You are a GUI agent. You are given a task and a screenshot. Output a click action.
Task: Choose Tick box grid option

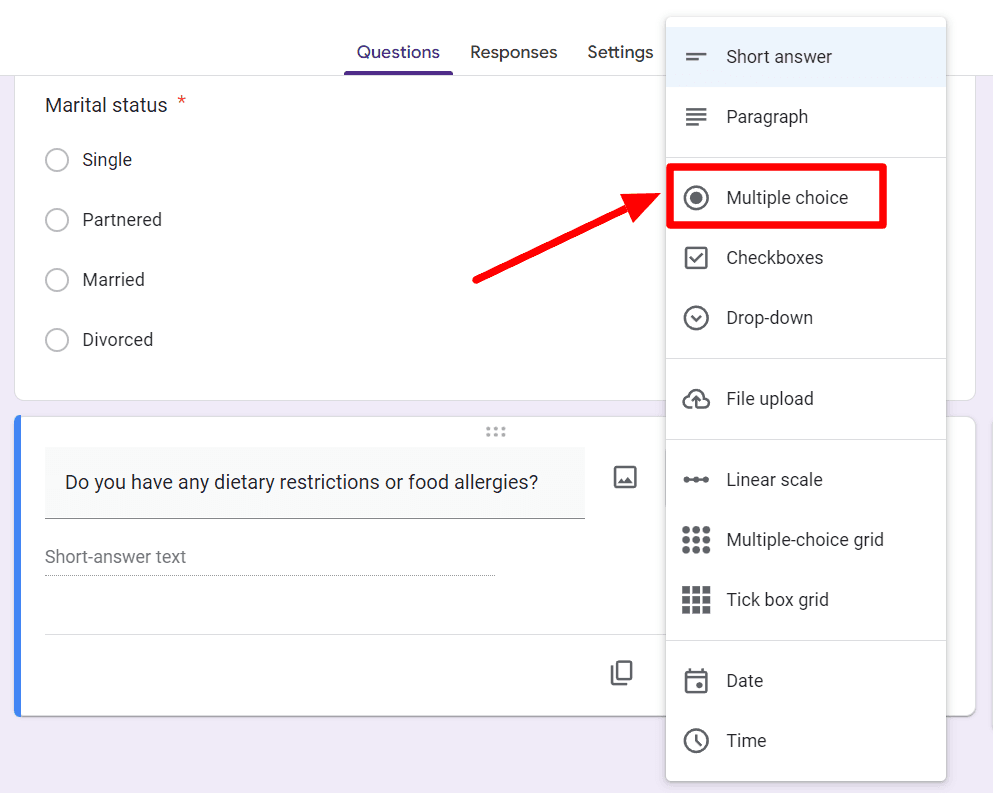point(806,600)
